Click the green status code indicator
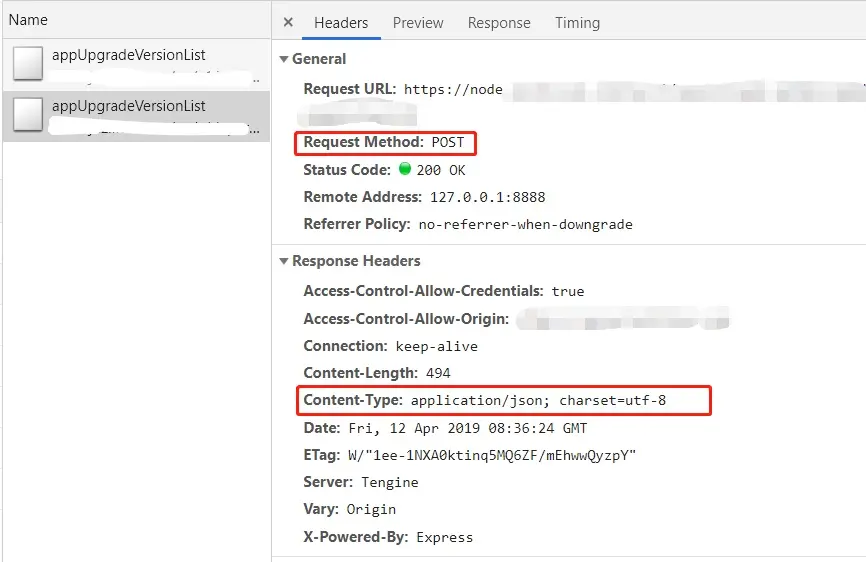Viewport: 866px width, 562px height. [405, 169]
